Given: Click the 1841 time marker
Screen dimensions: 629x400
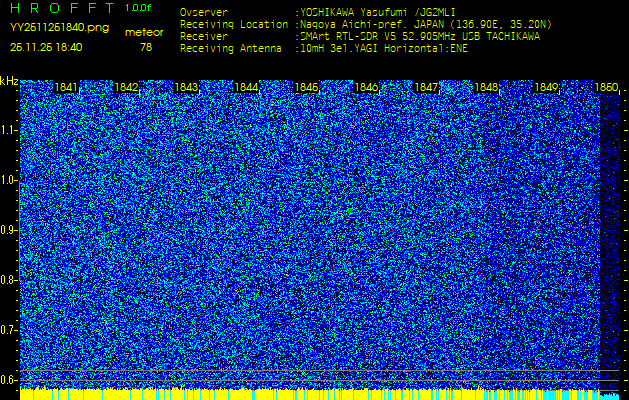Looking at the screenshot, I should pos(66,87).
